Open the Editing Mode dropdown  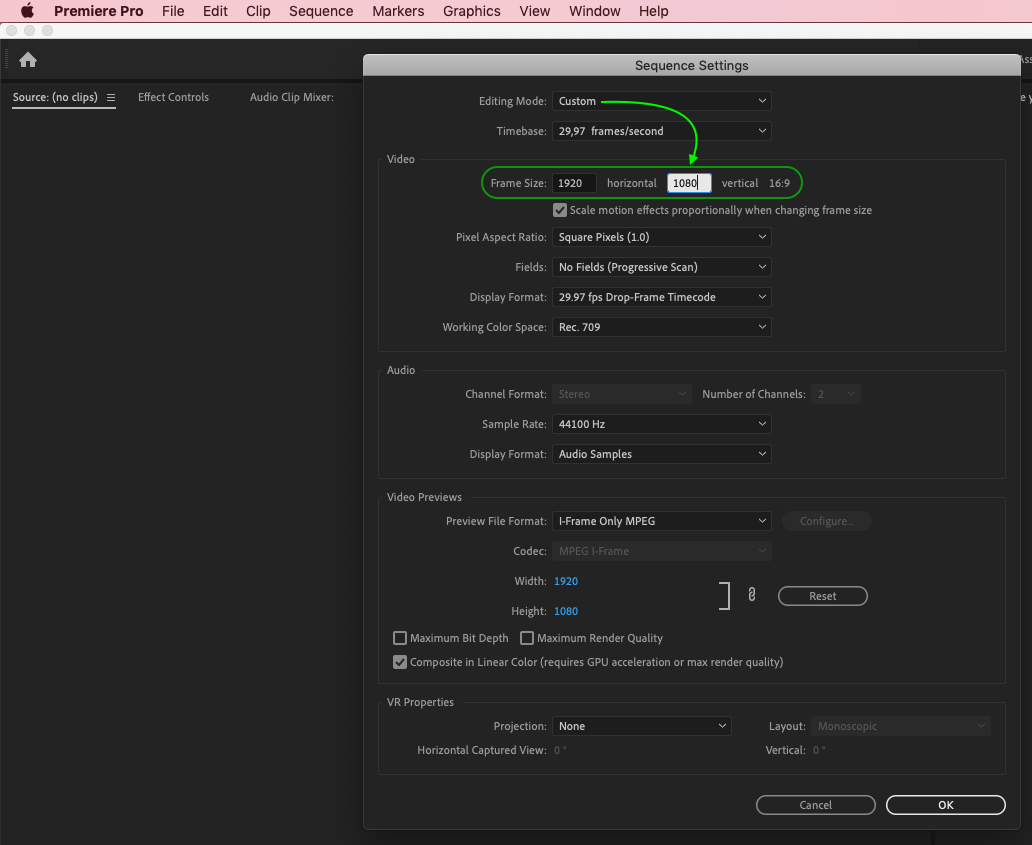pyautogui.click(x=661, y=100)
